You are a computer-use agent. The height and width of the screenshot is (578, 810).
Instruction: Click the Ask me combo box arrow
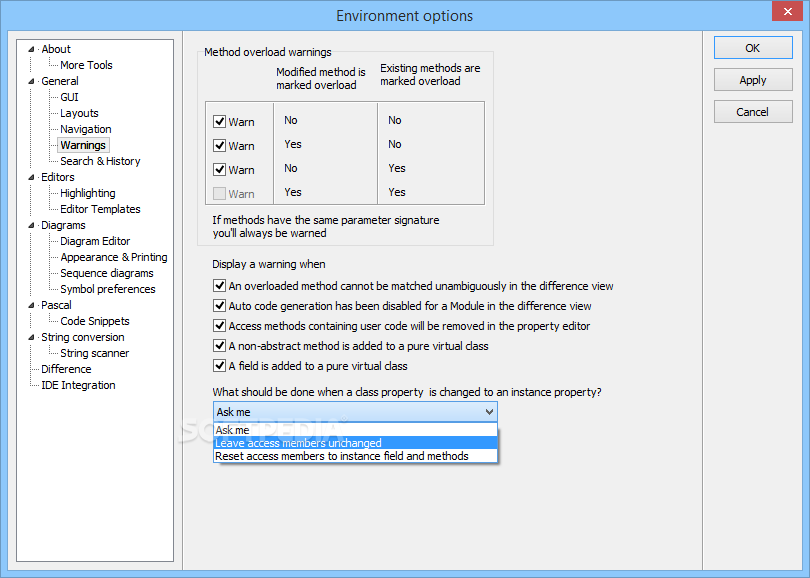click(x=489, y=412)
